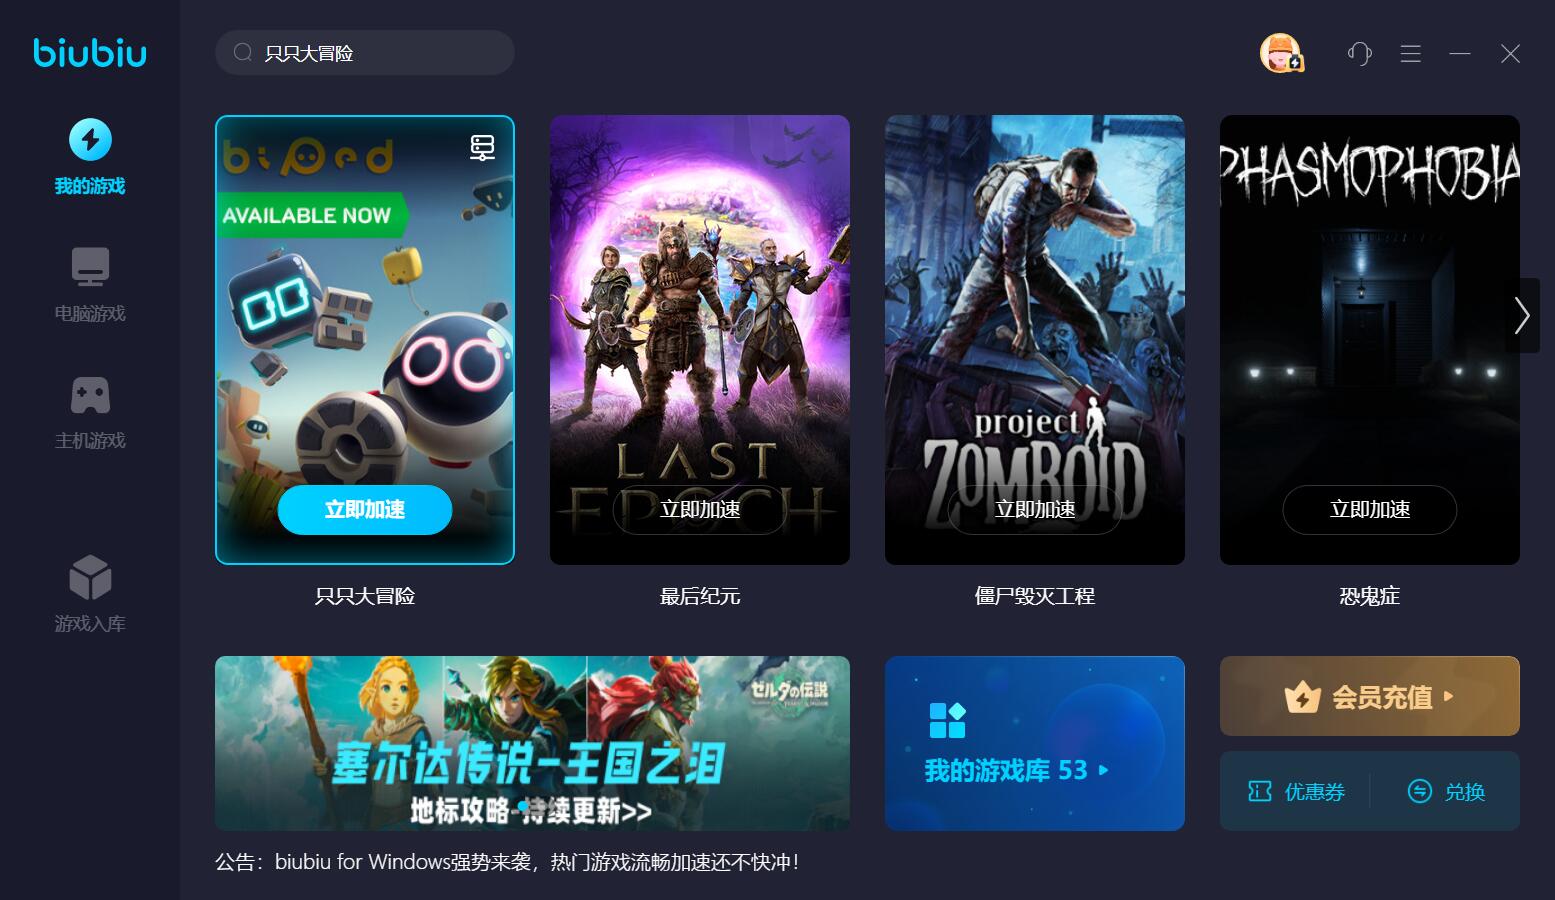Screen dimensions: 1555x900
Task: Click the search field with 只只大冒险
Action: (x=365, y=53)
